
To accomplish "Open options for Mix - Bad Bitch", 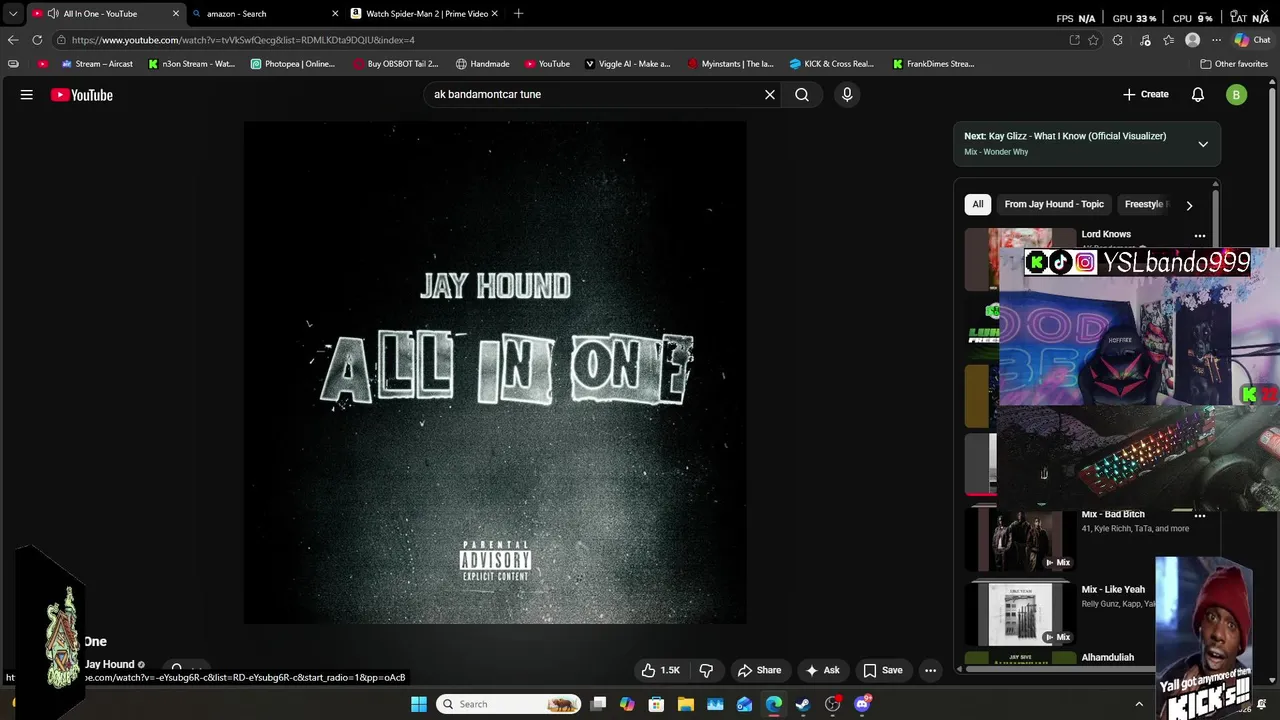I will (1200, 516).
